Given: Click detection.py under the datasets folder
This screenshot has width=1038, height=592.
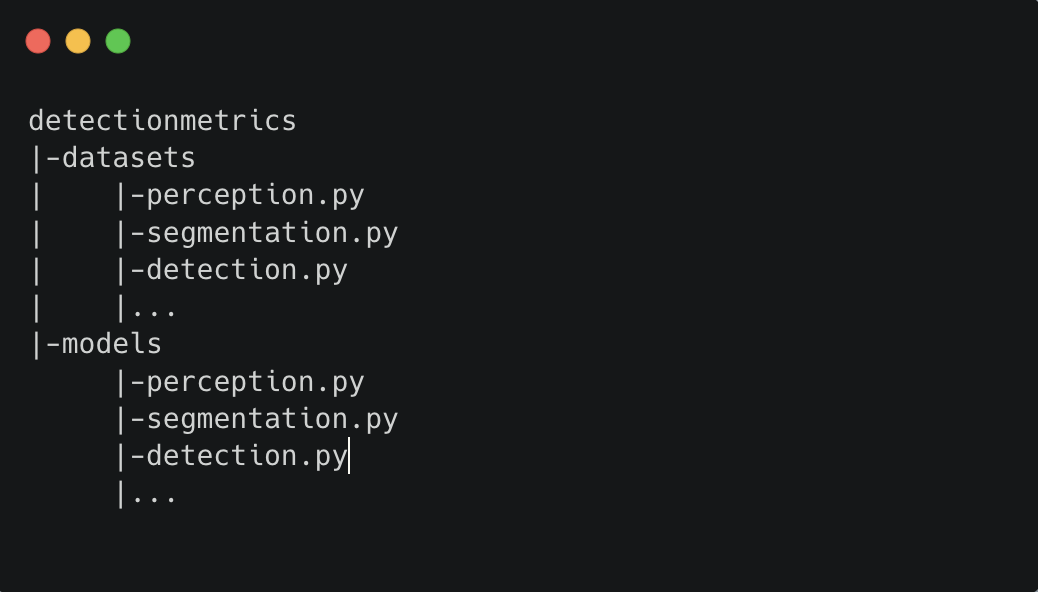Looking at the screenshot, I should pos(247,271).
